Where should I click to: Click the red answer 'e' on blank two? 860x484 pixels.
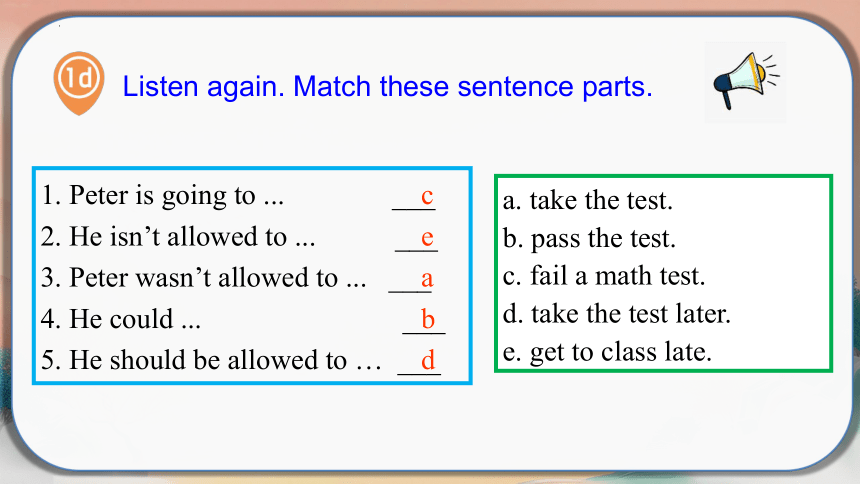coord(427,238)
